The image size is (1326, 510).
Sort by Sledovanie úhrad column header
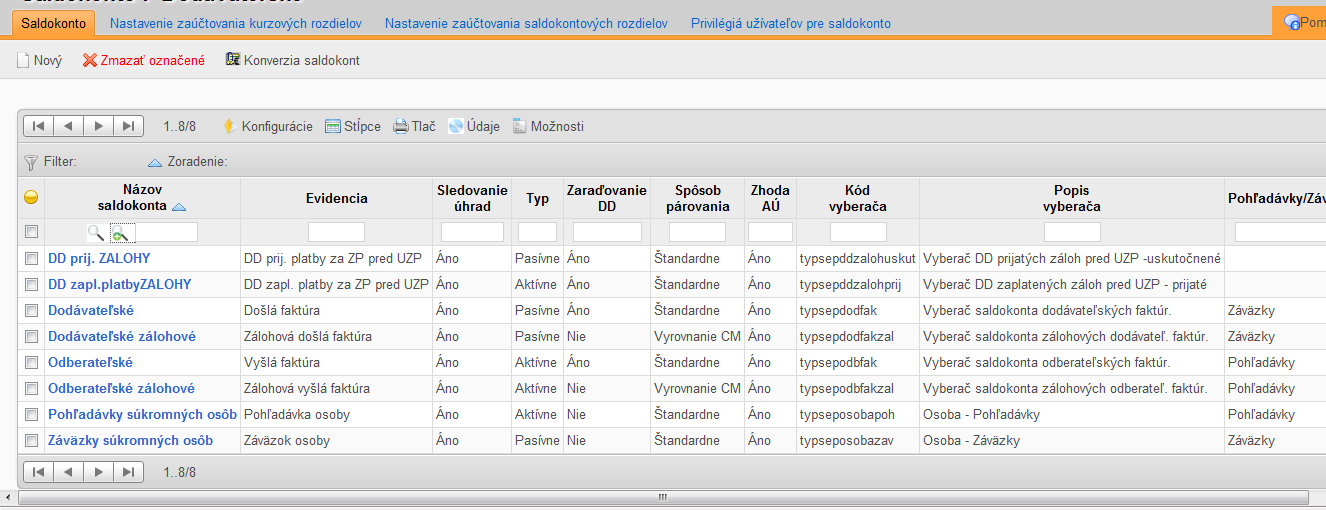(472, 198)
